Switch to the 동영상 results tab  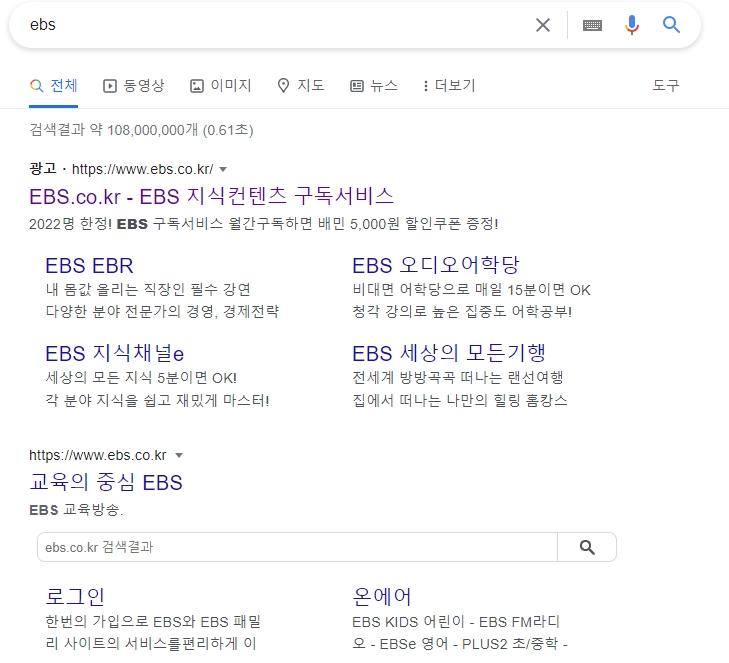coord(134,85)
